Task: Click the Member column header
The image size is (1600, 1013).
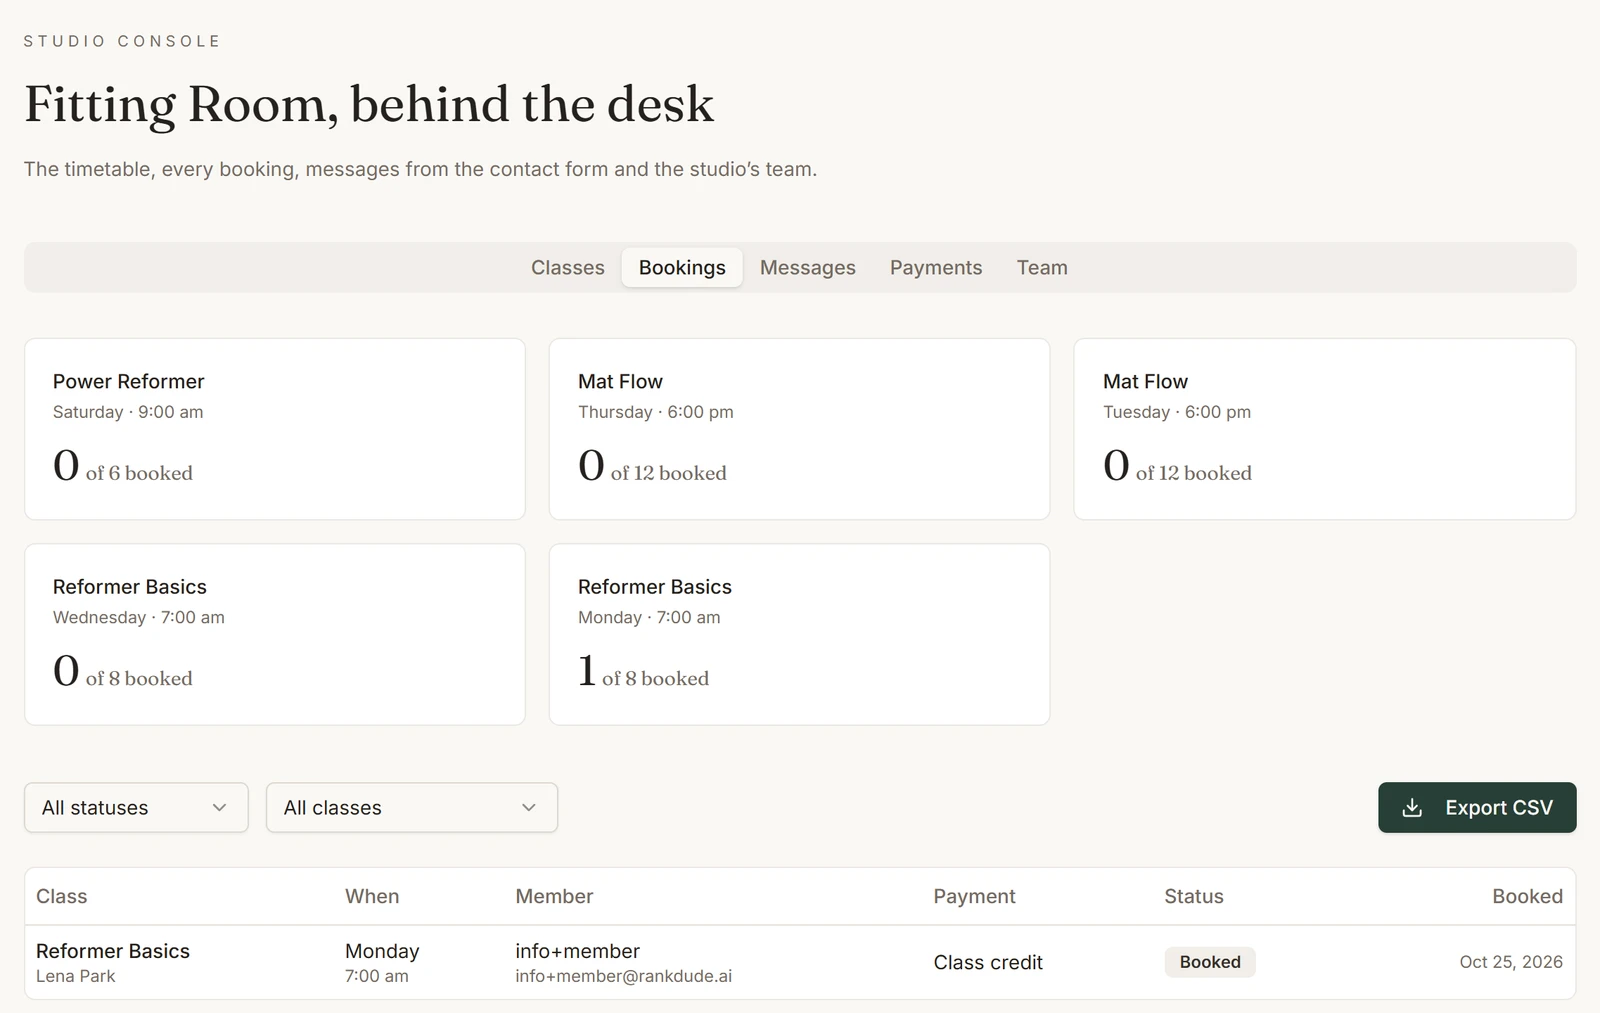Action: (554, 896)
